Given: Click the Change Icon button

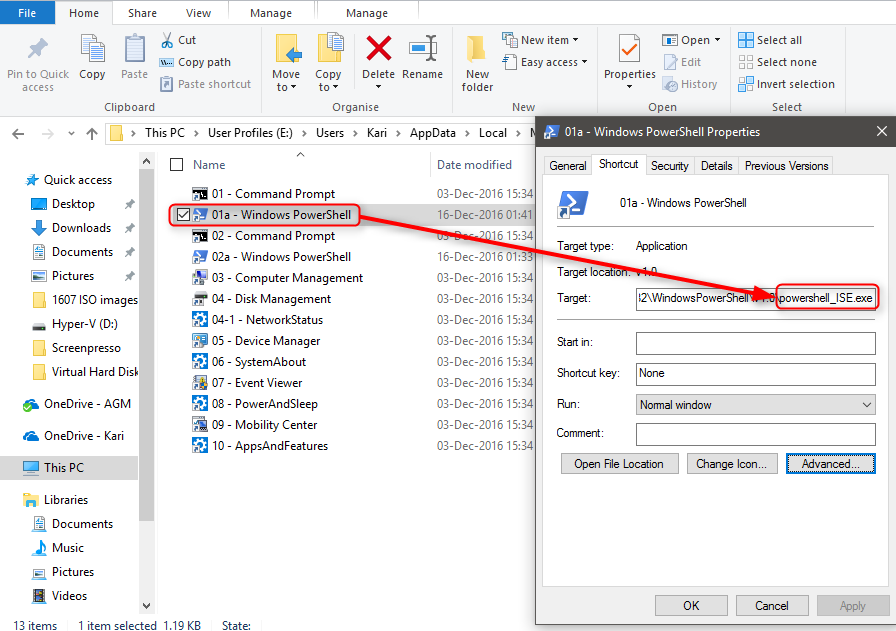Looking at the screenshot, I should coord(731,464).
